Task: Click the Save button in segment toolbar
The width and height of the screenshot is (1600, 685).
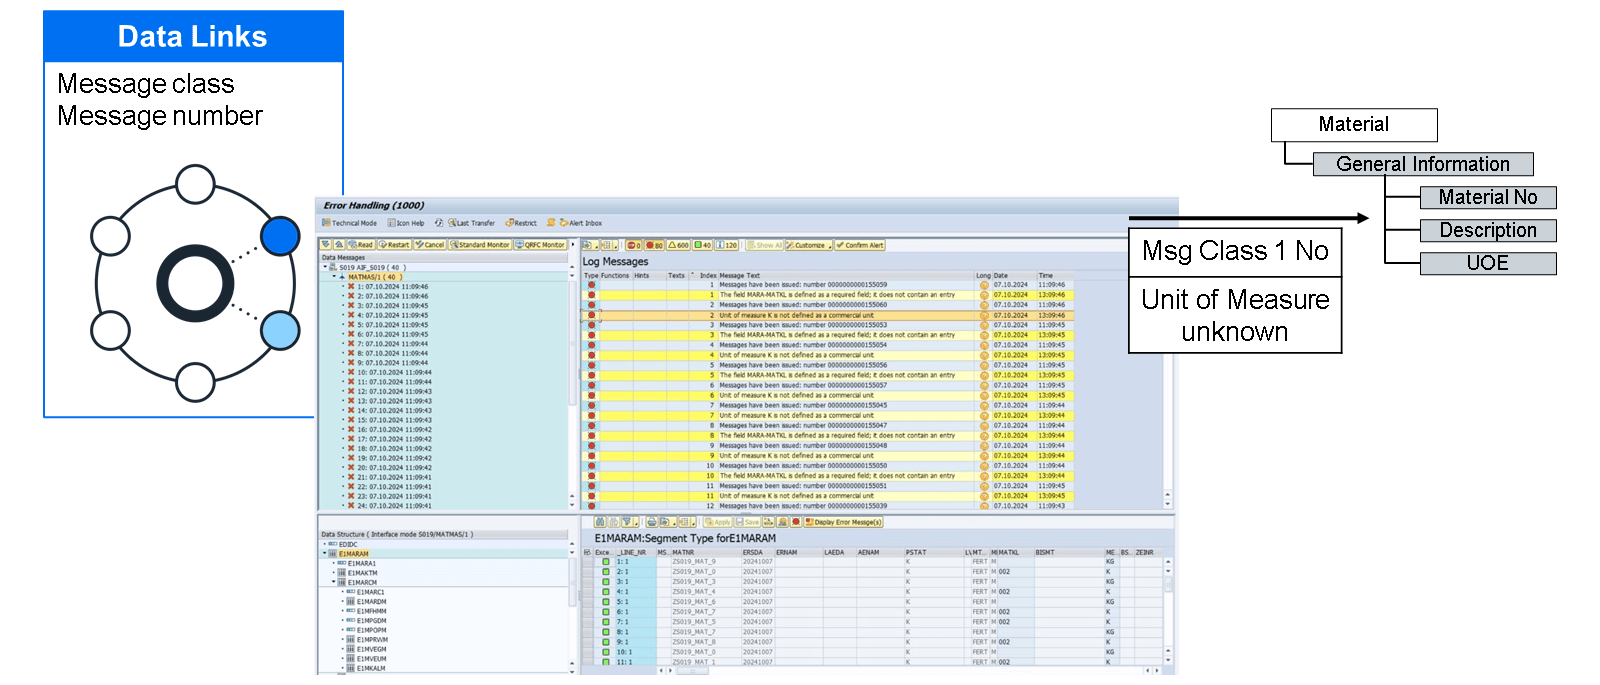Action: (x=747, y=522)
